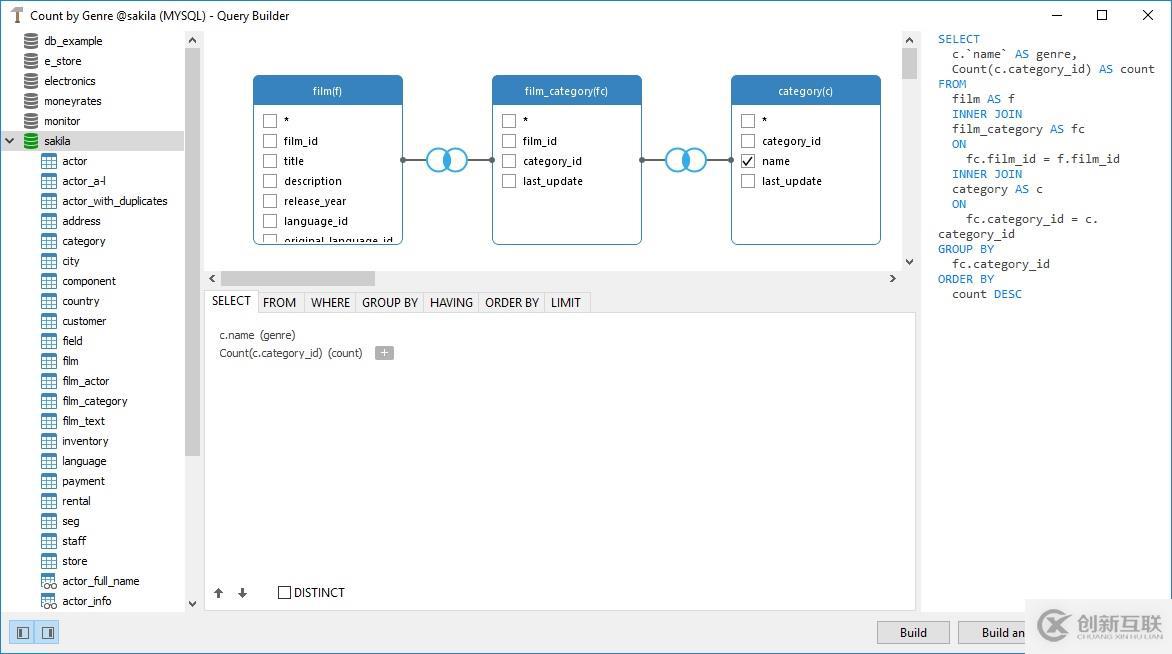Switch to the LIMIT tab
Viewport: 1172px width, 654px height.
click(566, 303)
